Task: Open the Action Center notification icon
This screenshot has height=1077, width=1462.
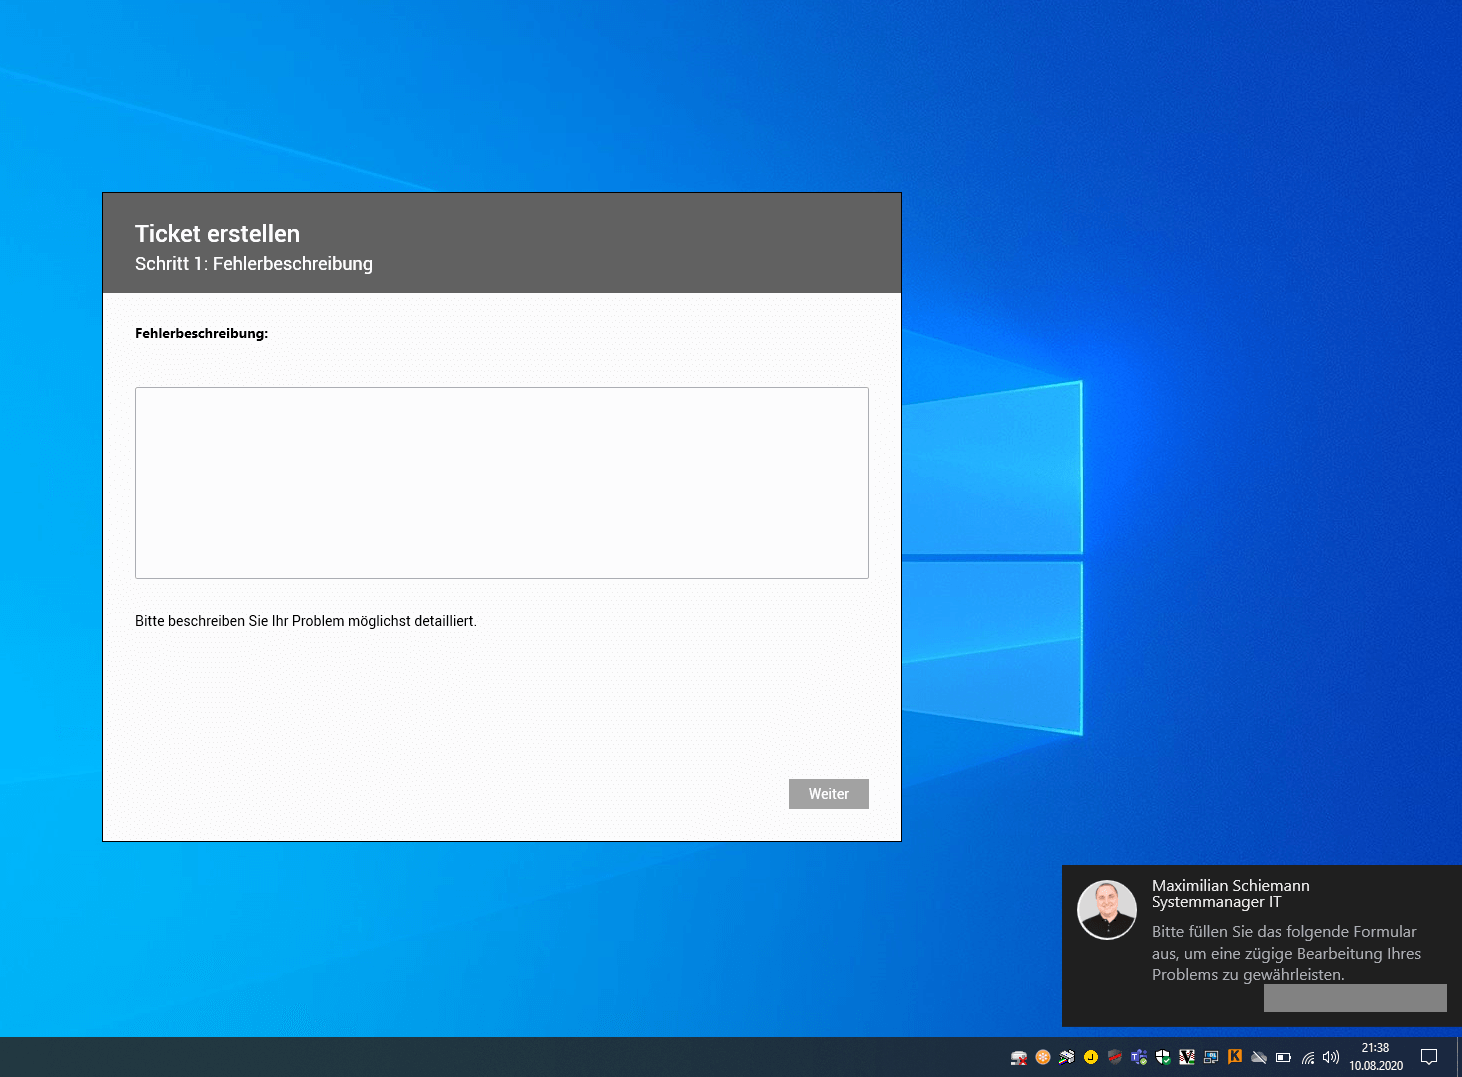Action: [1429, 1057]
